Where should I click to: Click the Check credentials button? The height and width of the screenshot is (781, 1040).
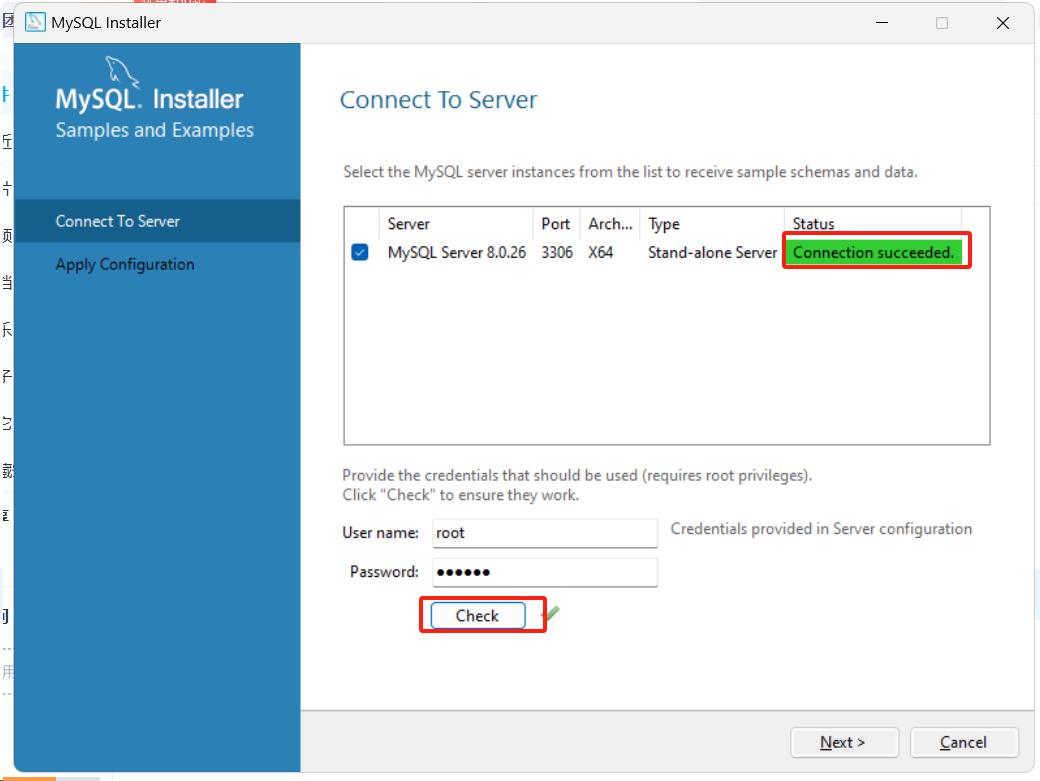point(478,615)
